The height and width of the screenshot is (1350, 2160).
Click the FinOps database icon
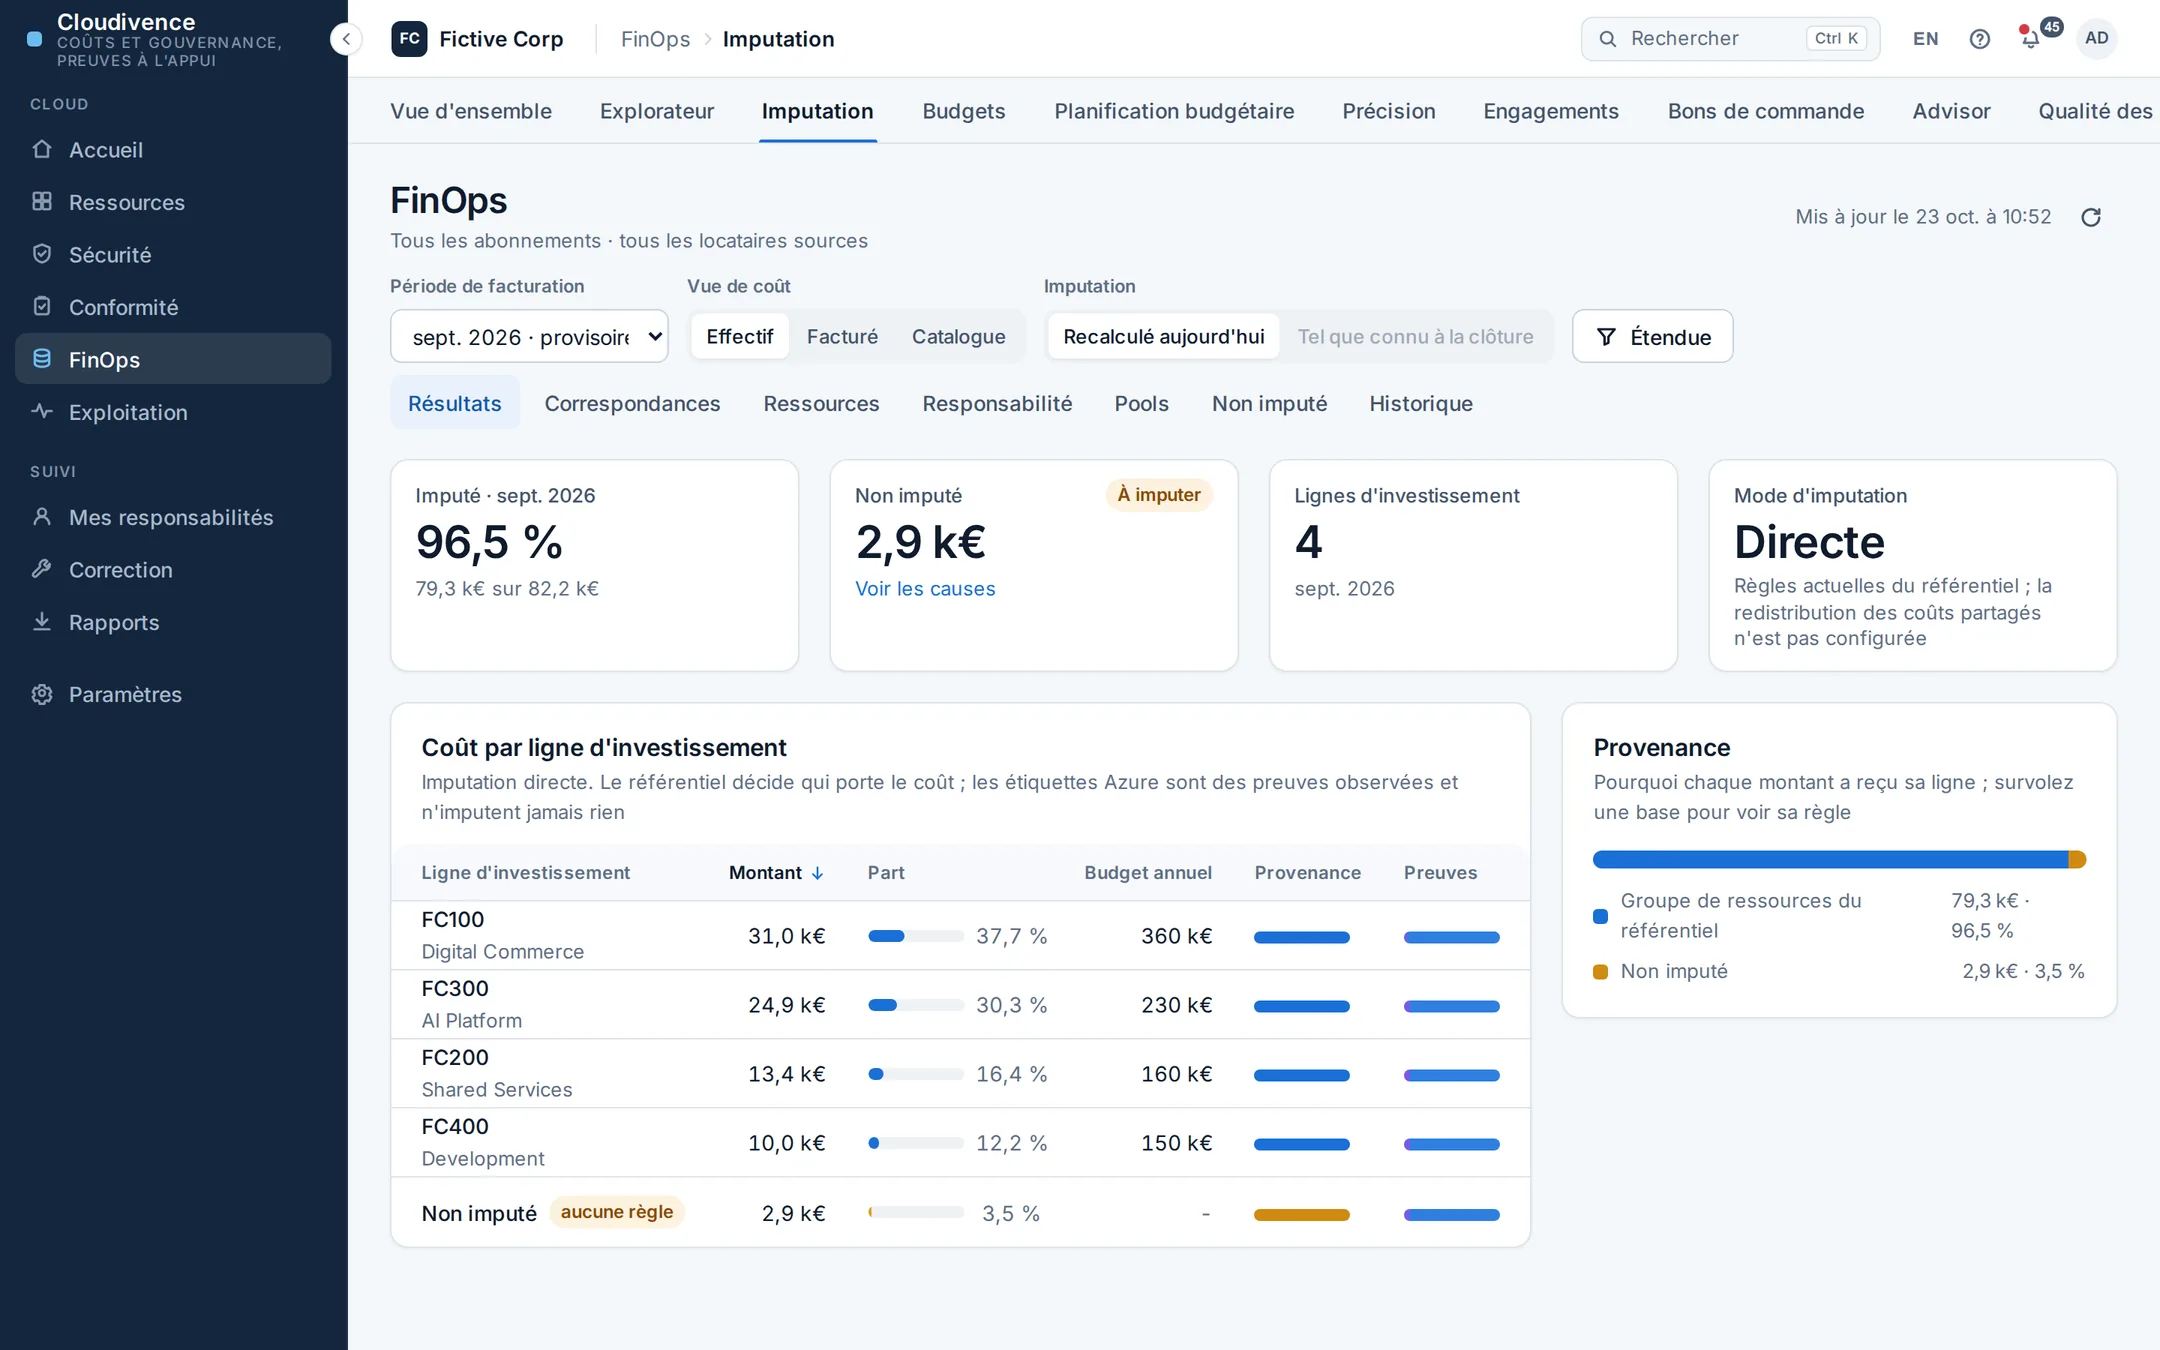coord(42,359)
